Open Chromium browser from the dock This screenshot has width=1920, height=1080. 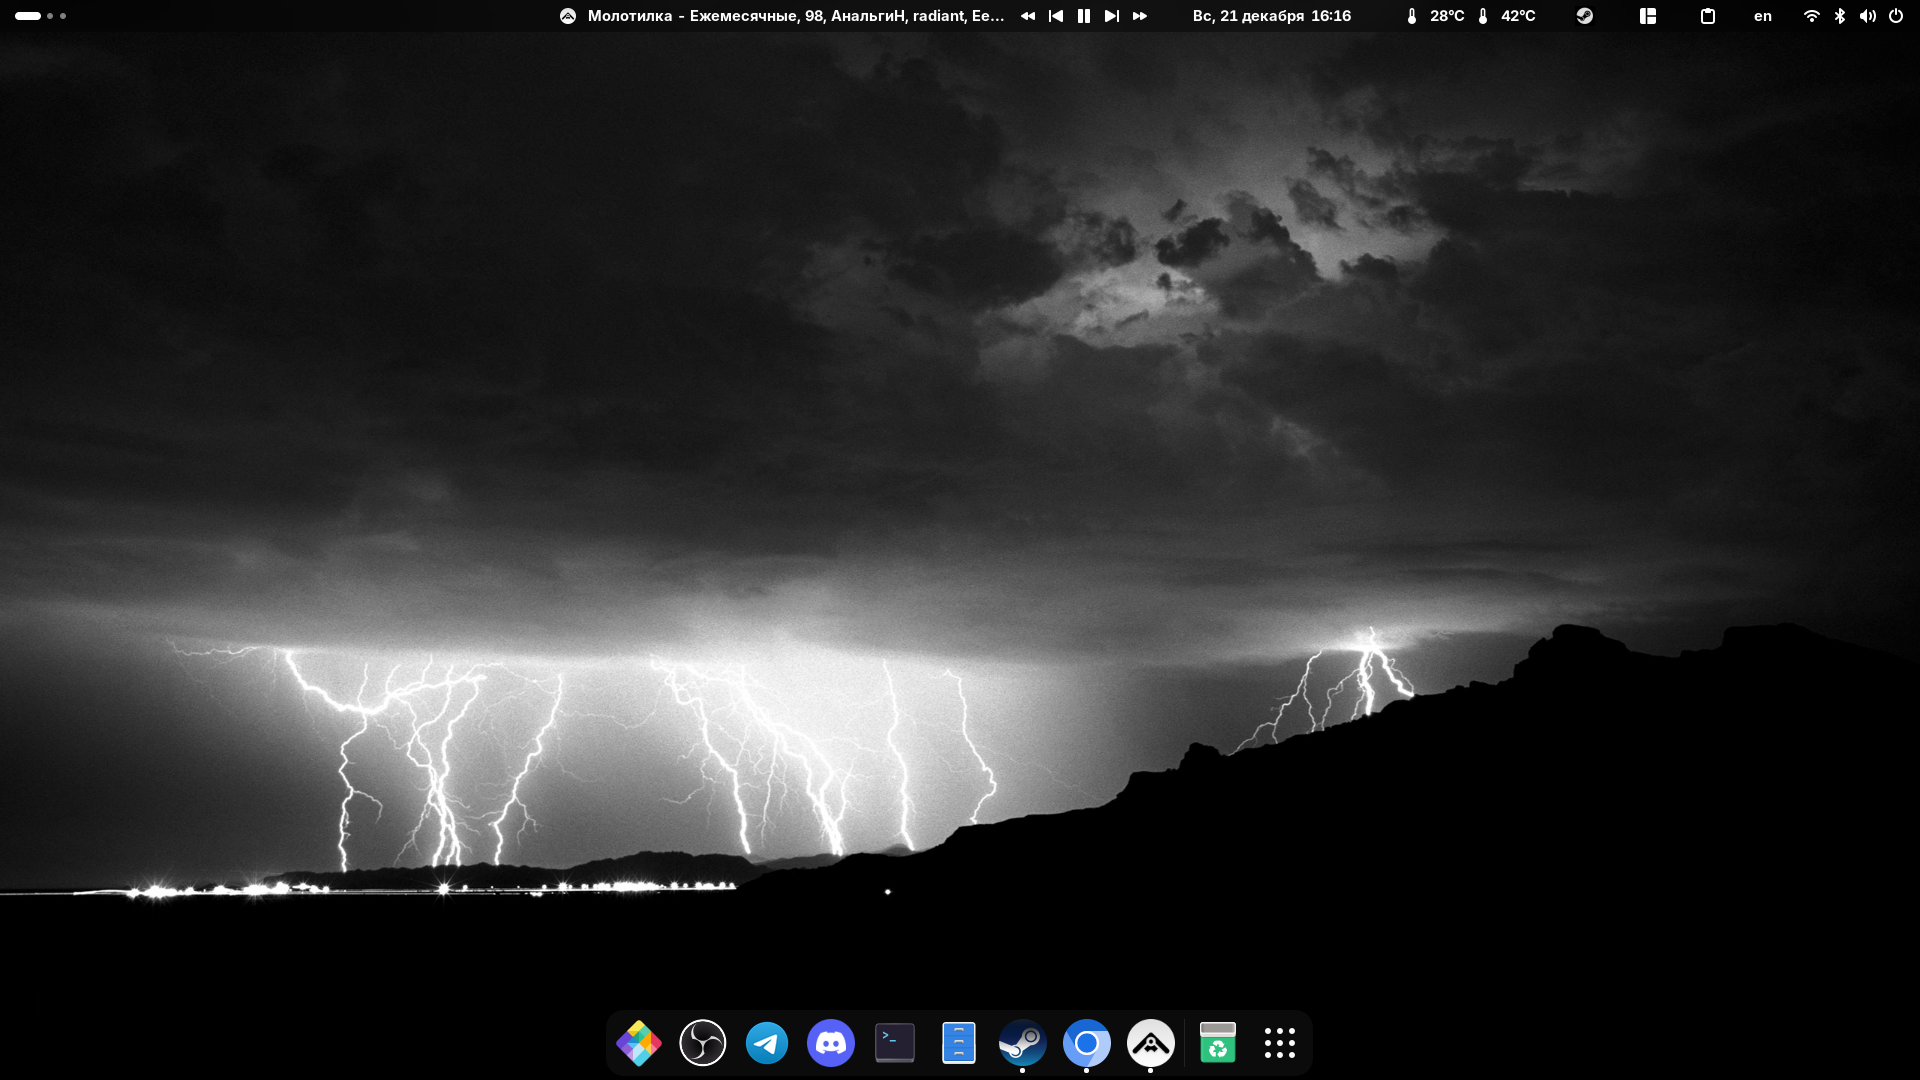coord(1086,1043)
